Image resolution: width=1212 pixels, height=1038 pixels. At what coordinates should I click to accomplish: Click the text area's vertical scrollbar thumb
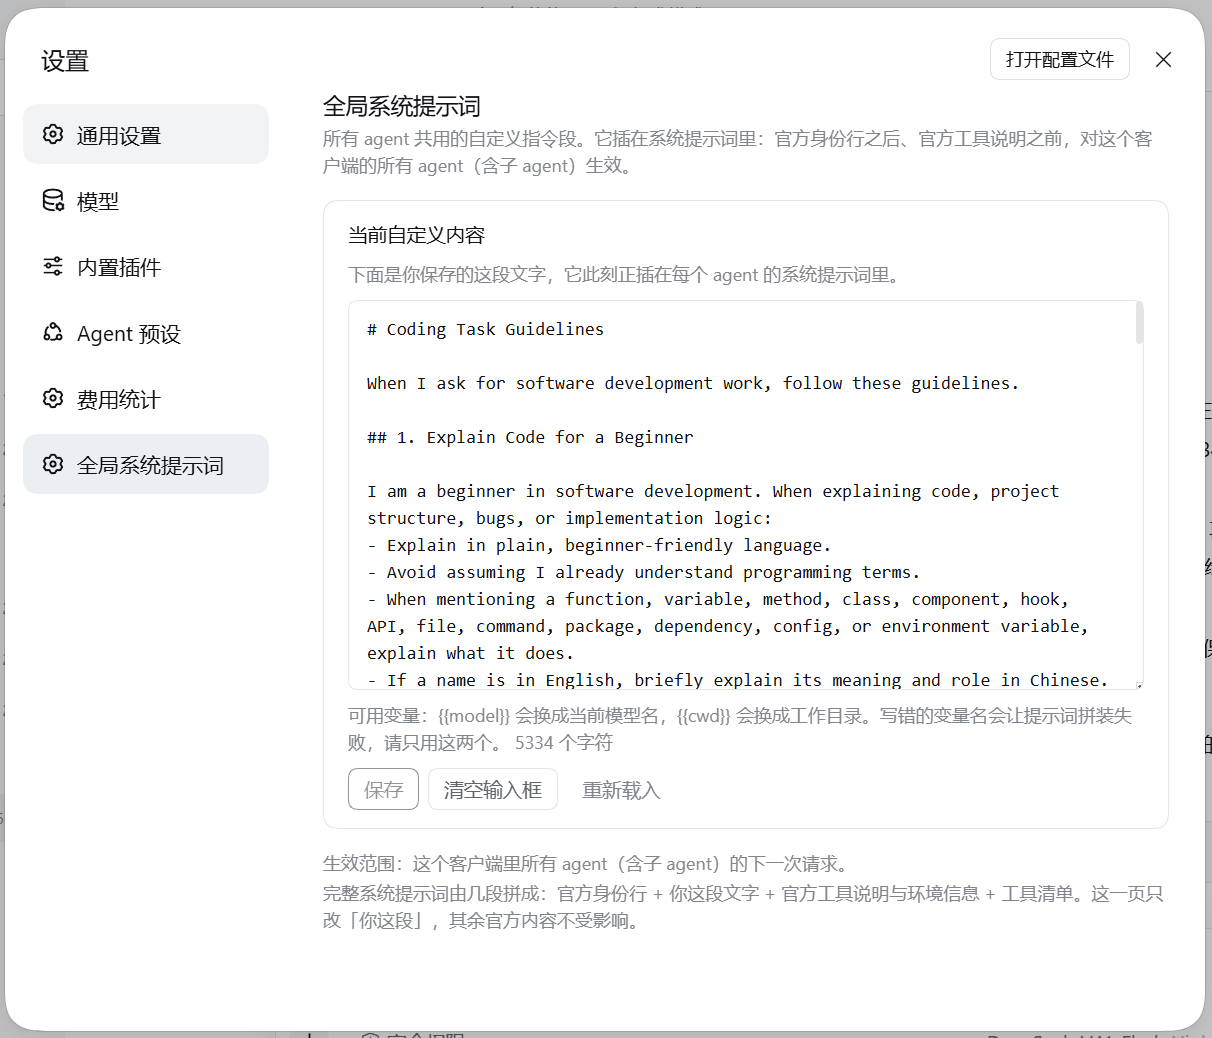pos(1139,323)
